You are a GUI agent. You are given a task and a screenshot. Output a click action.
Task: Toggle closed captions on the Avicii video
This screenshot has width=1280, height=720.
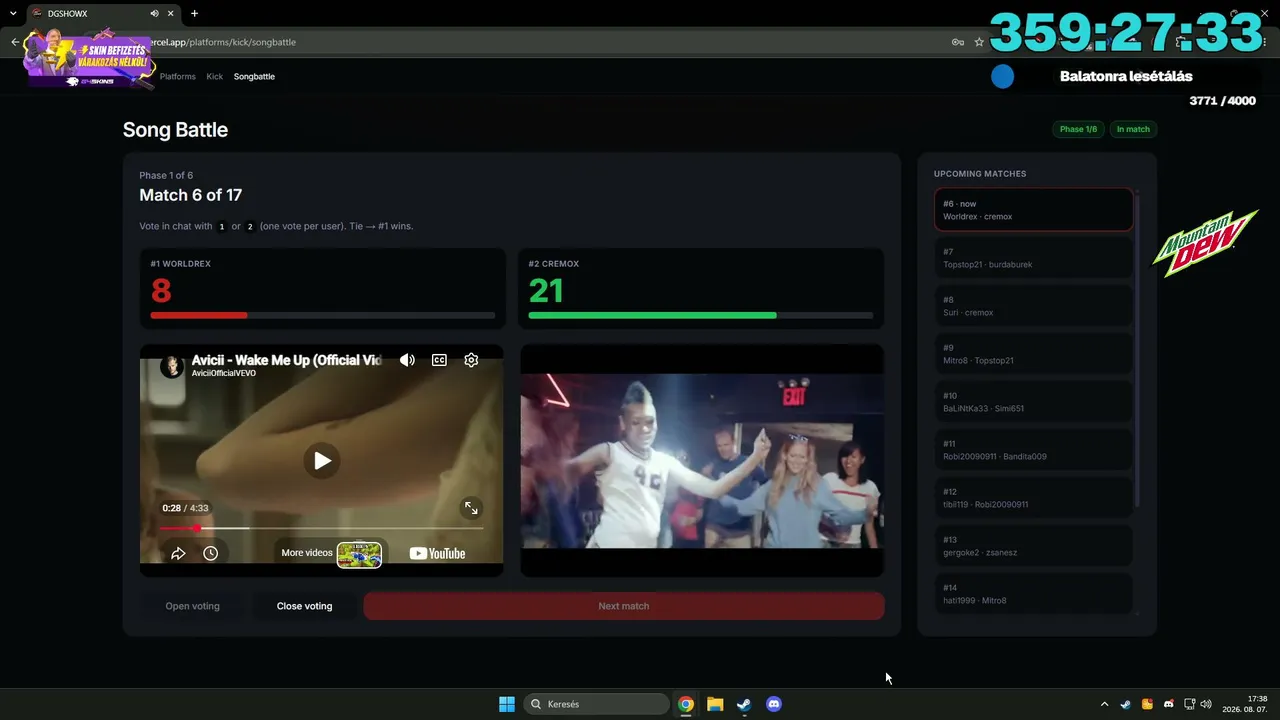point(439,360)
